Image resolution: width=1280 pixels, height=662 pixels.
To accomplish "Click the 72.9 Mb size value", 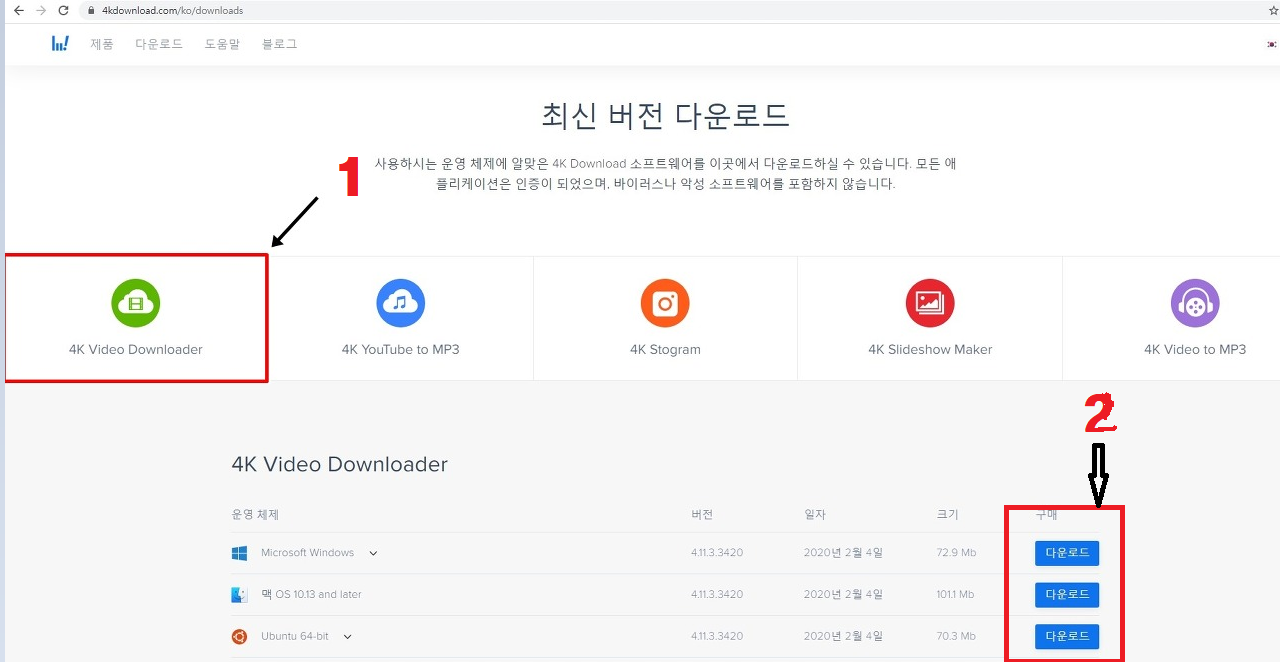I will (x=956, y=553).
